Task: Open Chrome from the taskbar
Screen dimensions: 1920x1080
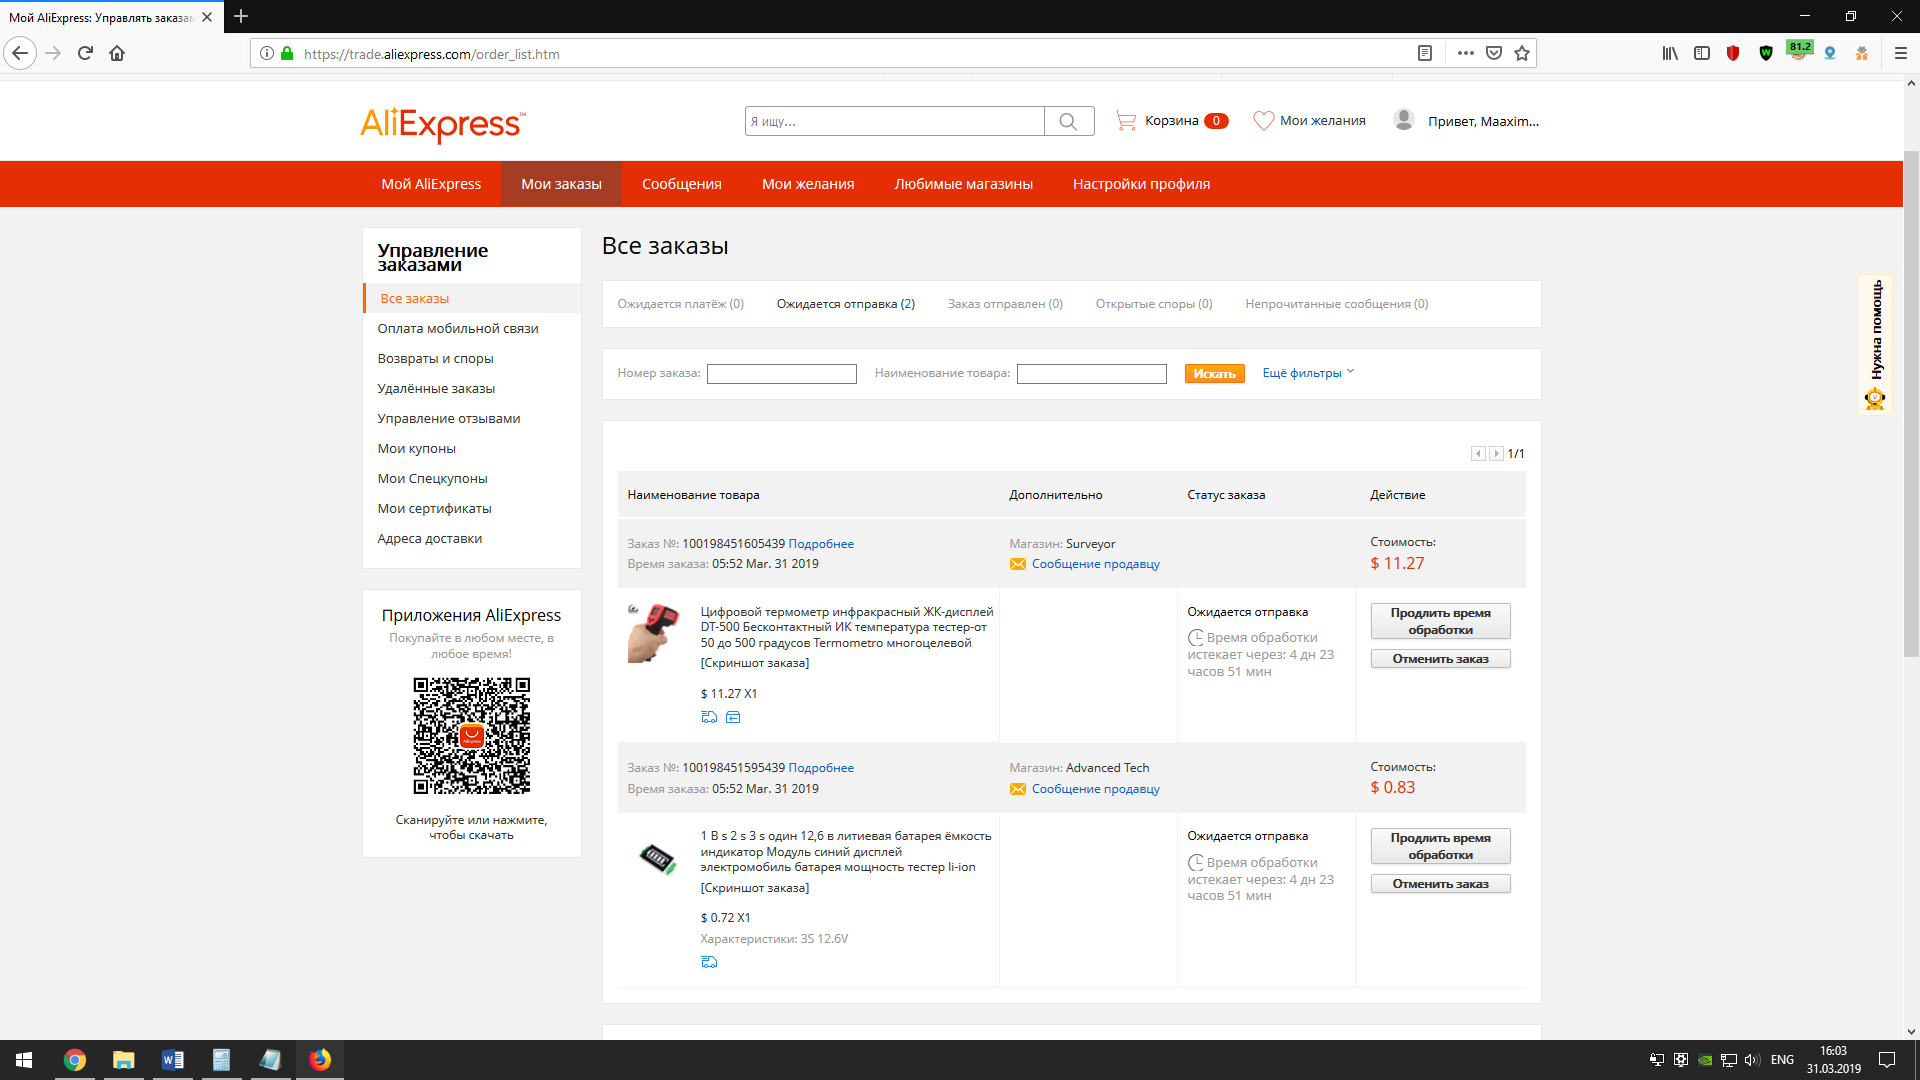Action: pyautogui.click(x=75, y=1060)
